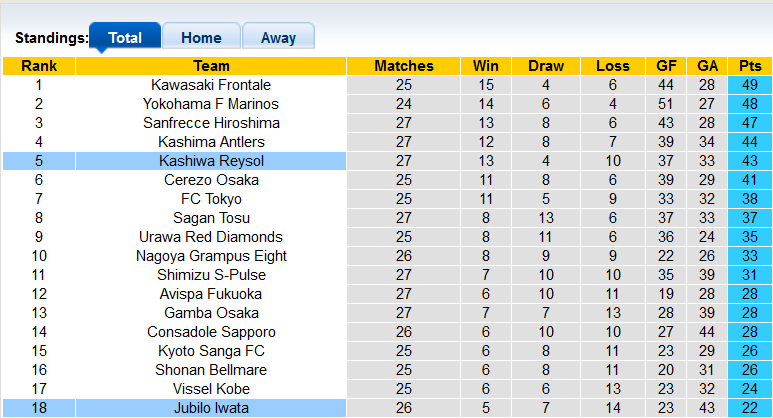Screen dimensions: 773x418
Task: Open Urawa Red Diamonds team link
Action: coord(211,237)
